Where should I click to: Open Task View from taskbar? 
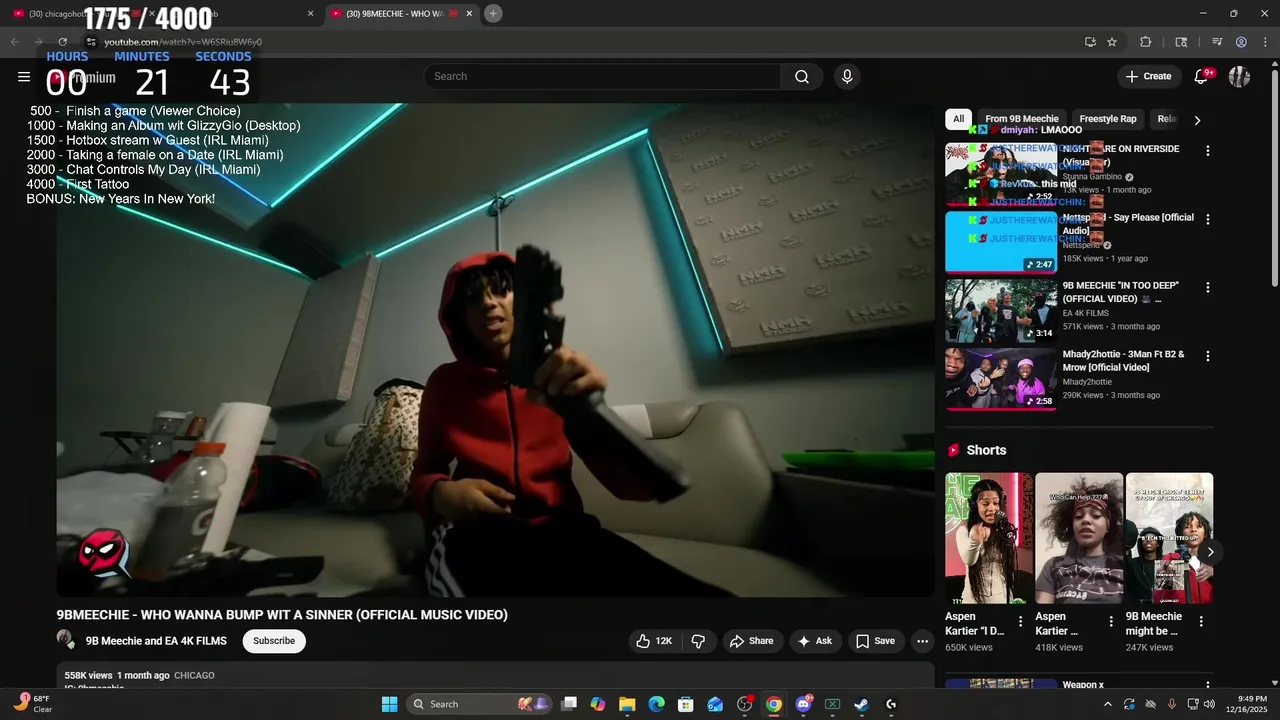569,704
